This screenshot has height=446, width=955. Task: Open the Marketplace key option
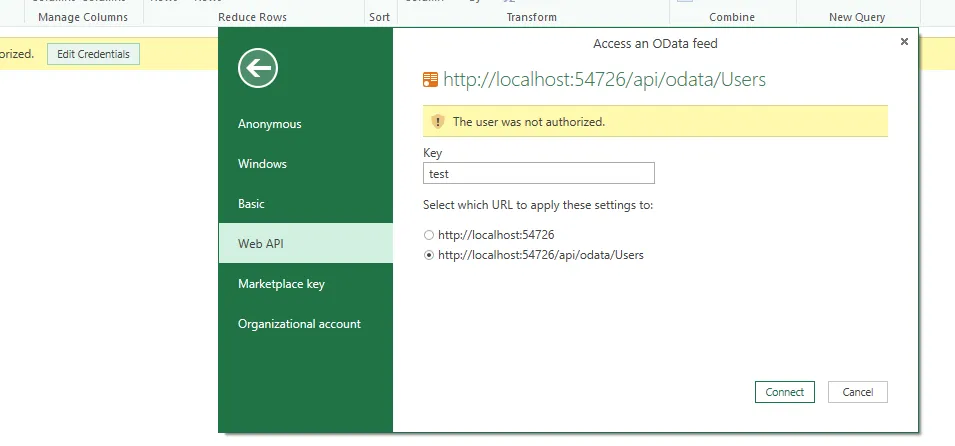(282, 284)
